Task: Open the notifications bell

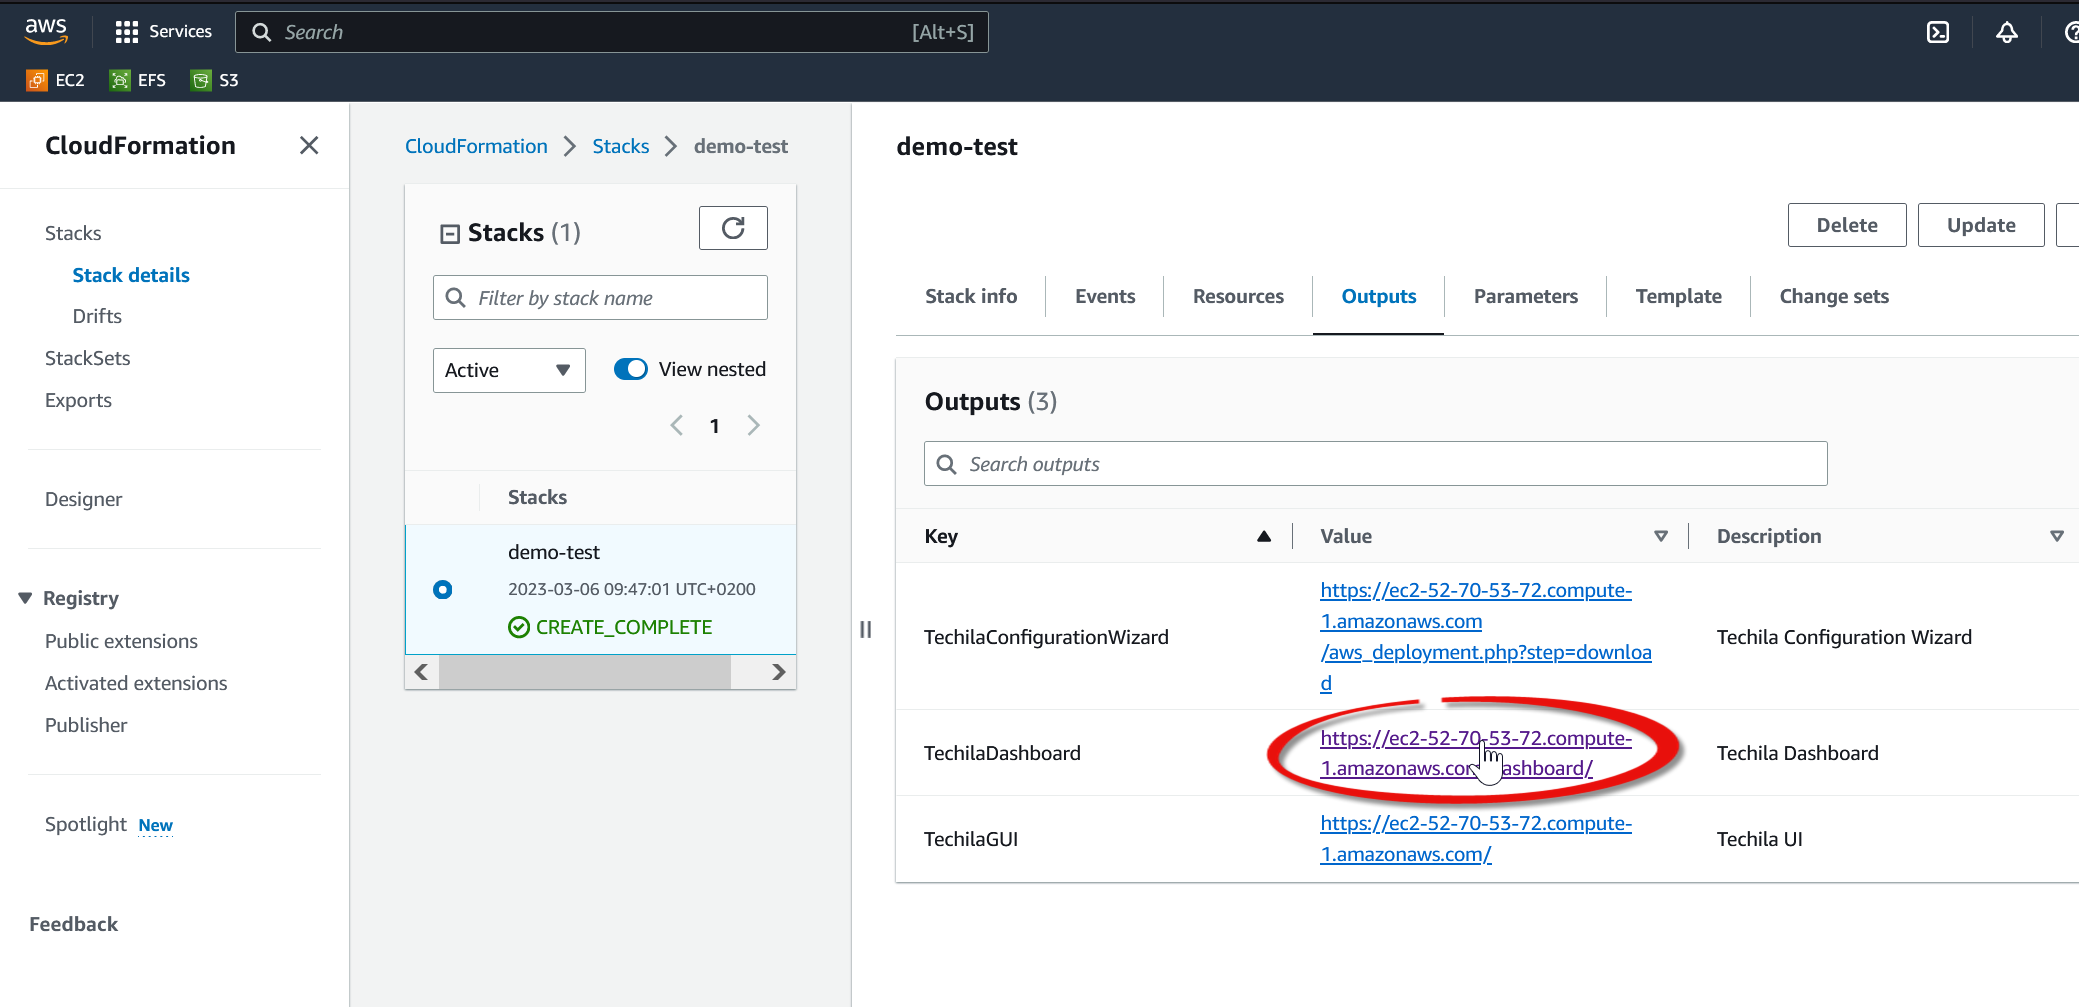Action: click(2006, 32)
